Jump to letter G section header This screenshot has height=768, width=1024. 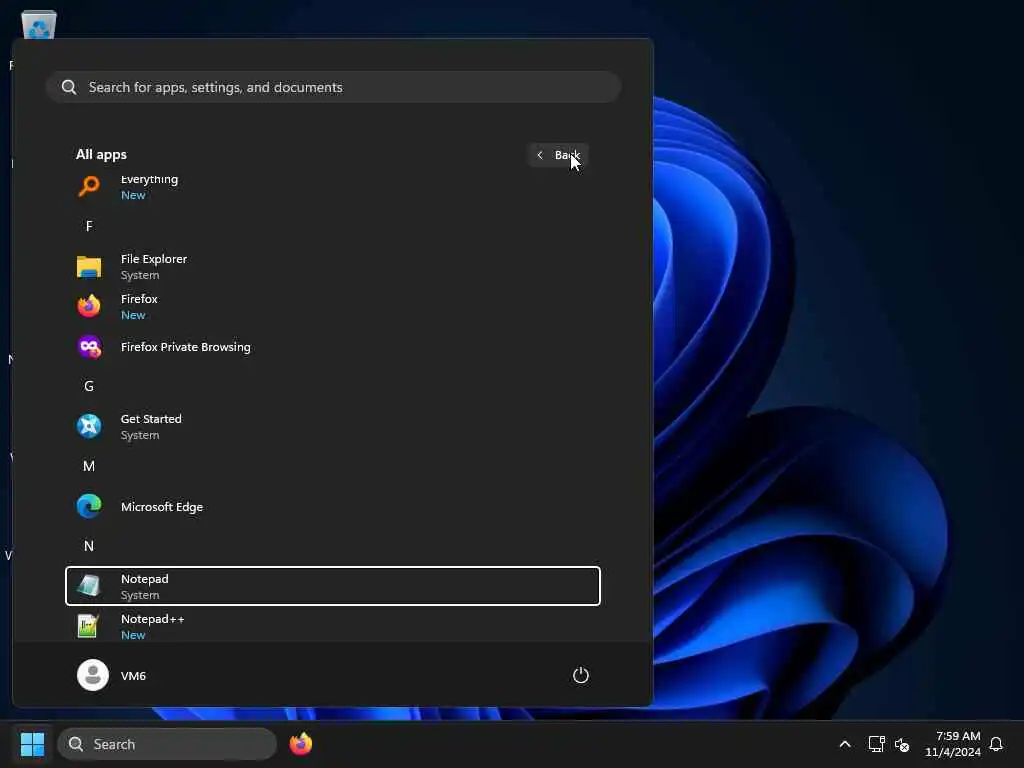[x=89, y=386]
